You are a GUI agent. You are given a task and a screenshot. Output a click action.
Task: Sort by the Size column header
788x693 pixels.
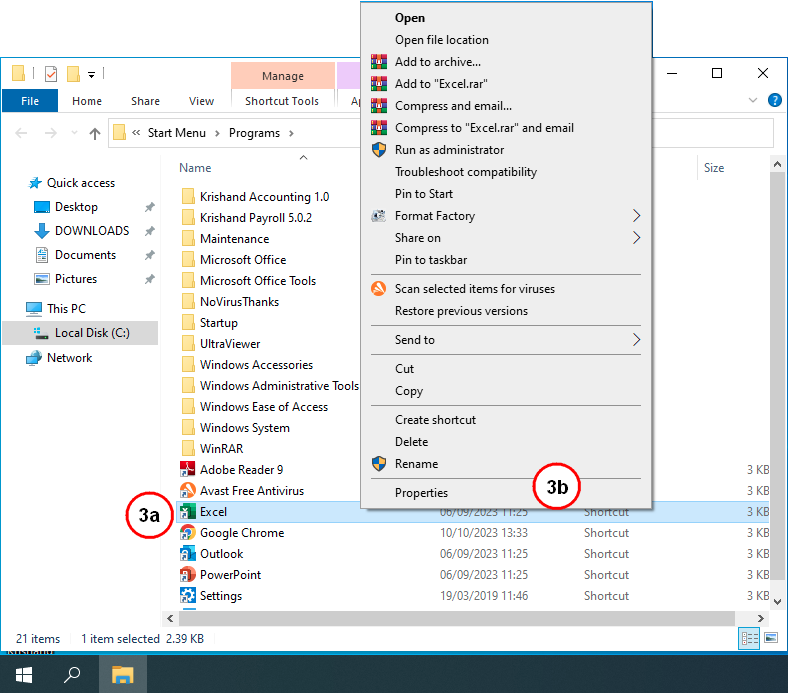(714, 168)
